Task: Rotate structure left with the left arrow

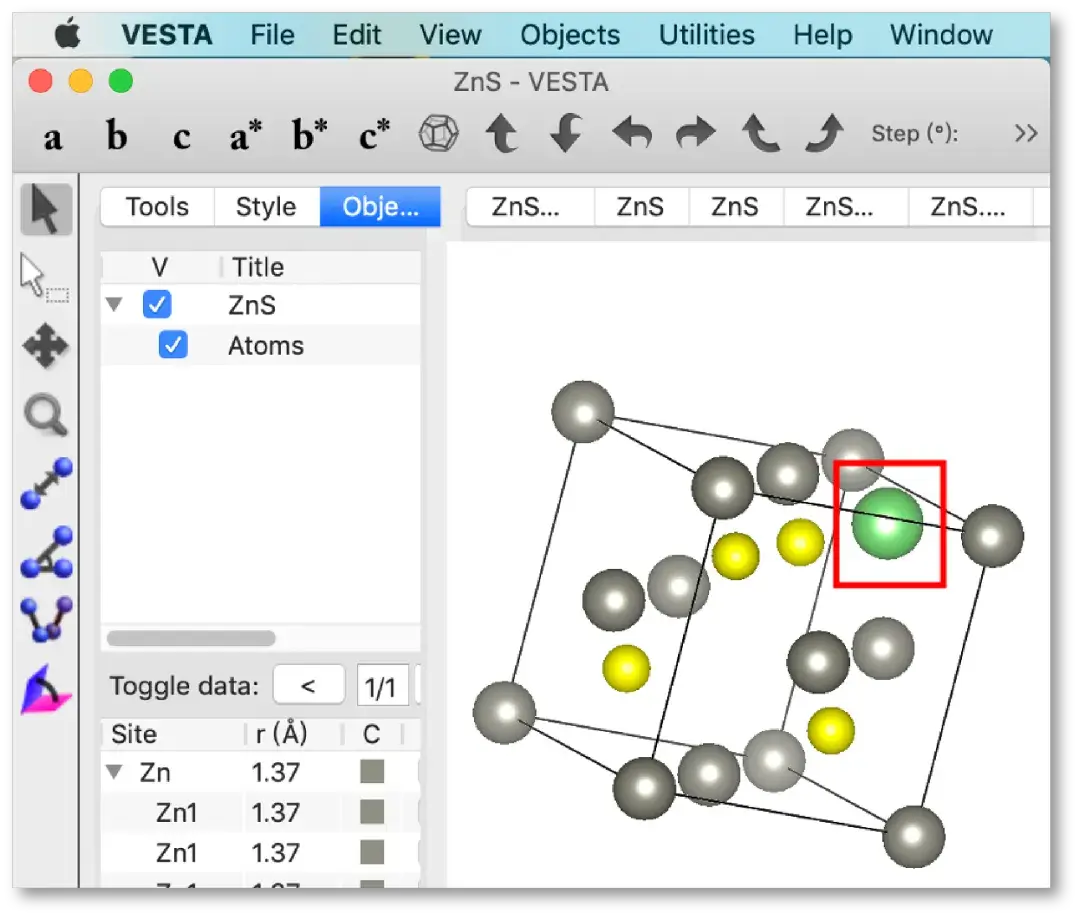Action: pyautogui.click(x=632, y=133)
